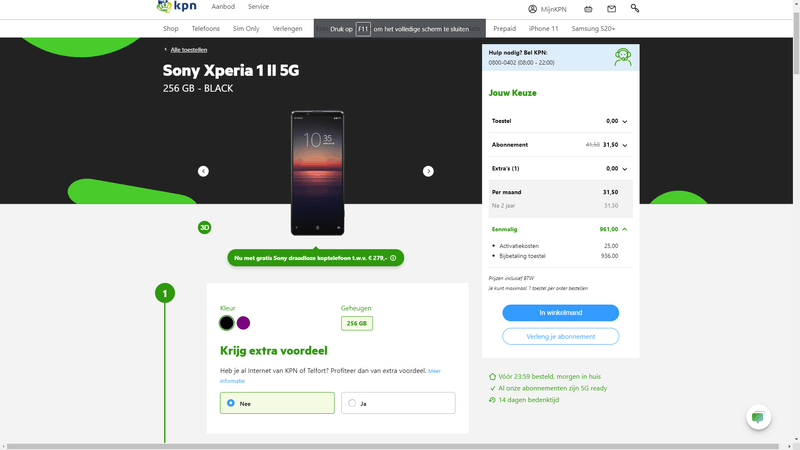The height and width of the screenshot is (450, 800).
Task: Open Meer informatie link
Action: tap(434, 371)
